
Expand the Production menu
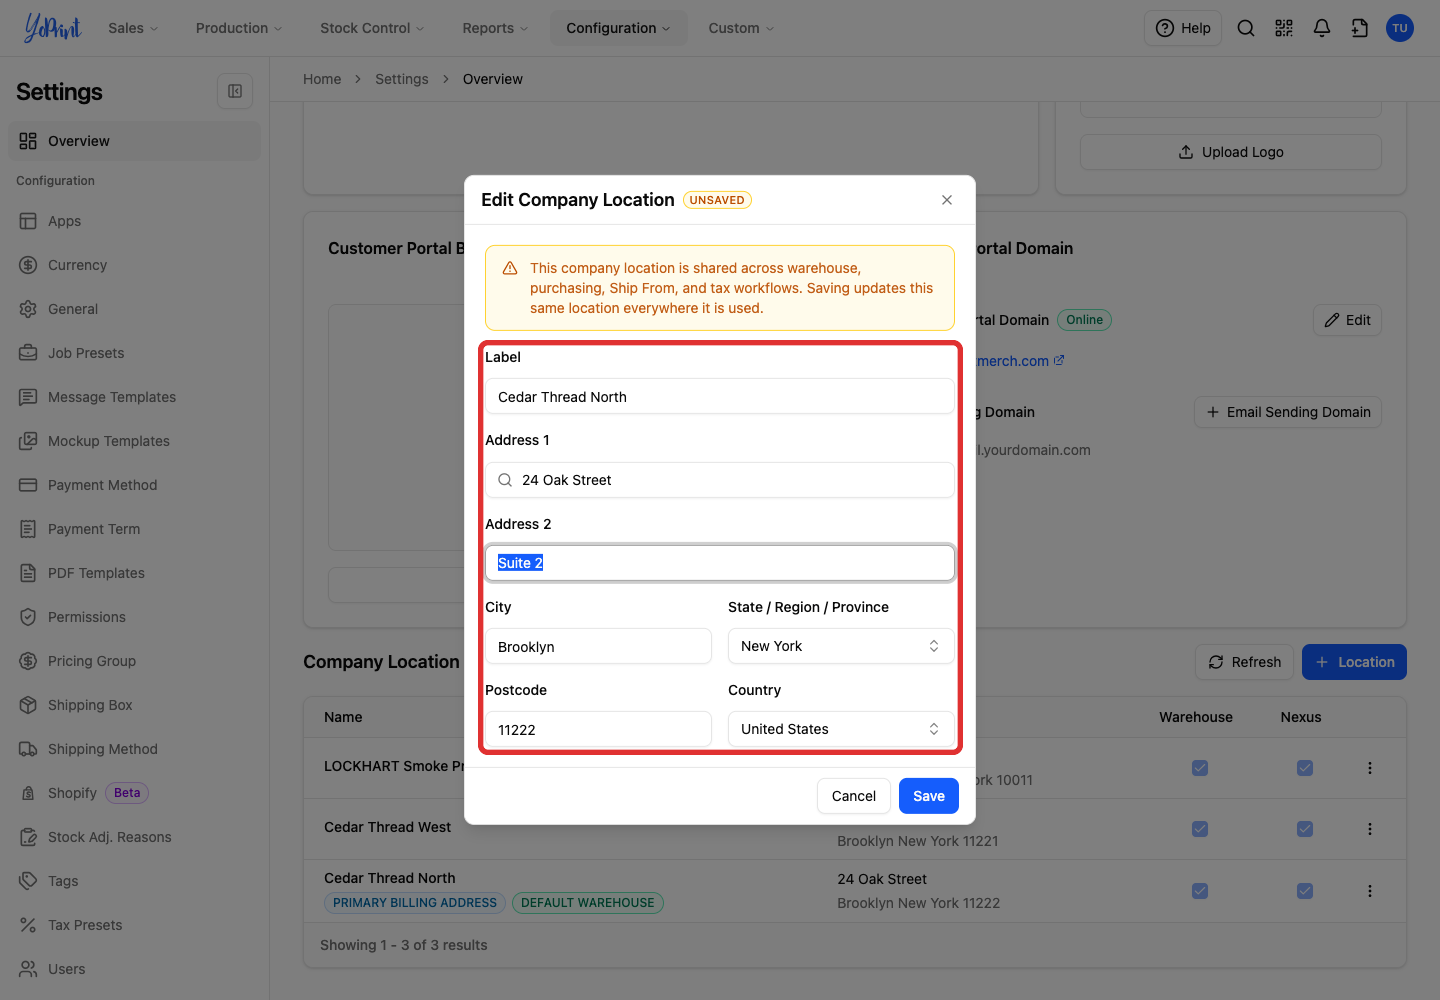coord(239,28)
